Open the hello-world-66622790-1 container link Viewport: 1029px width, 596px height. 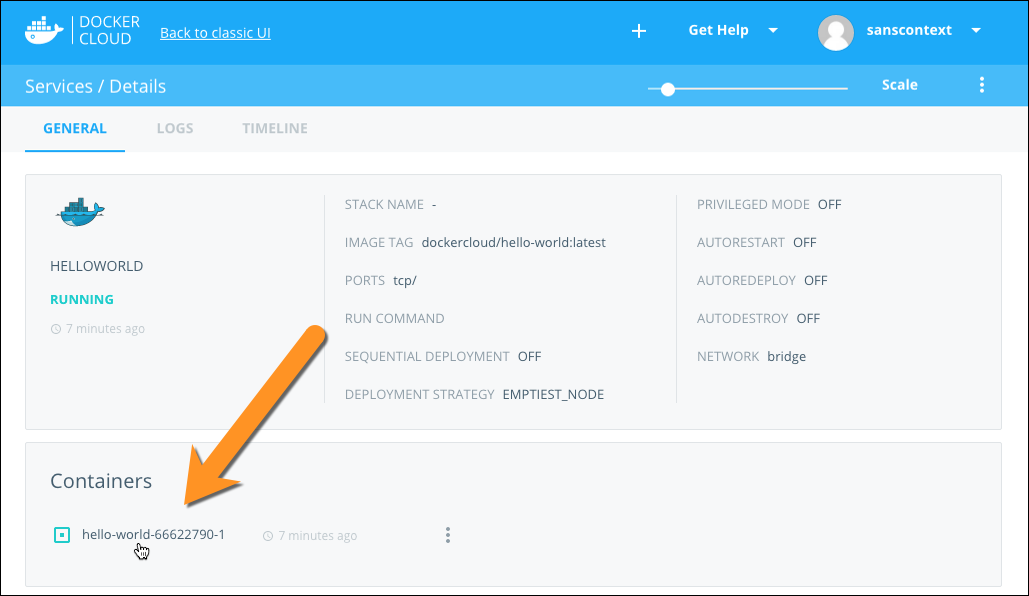pos(153,535)
